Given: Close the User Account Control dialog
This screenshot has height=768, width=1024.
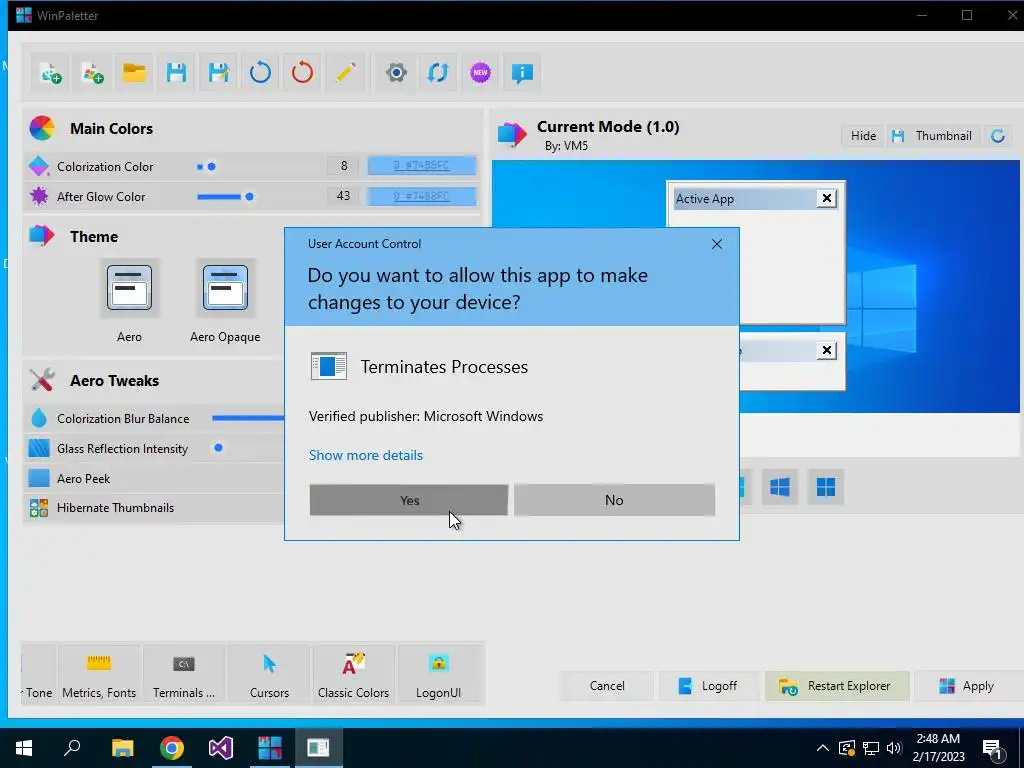Looking at the screenshot, I should coord(716,244).
